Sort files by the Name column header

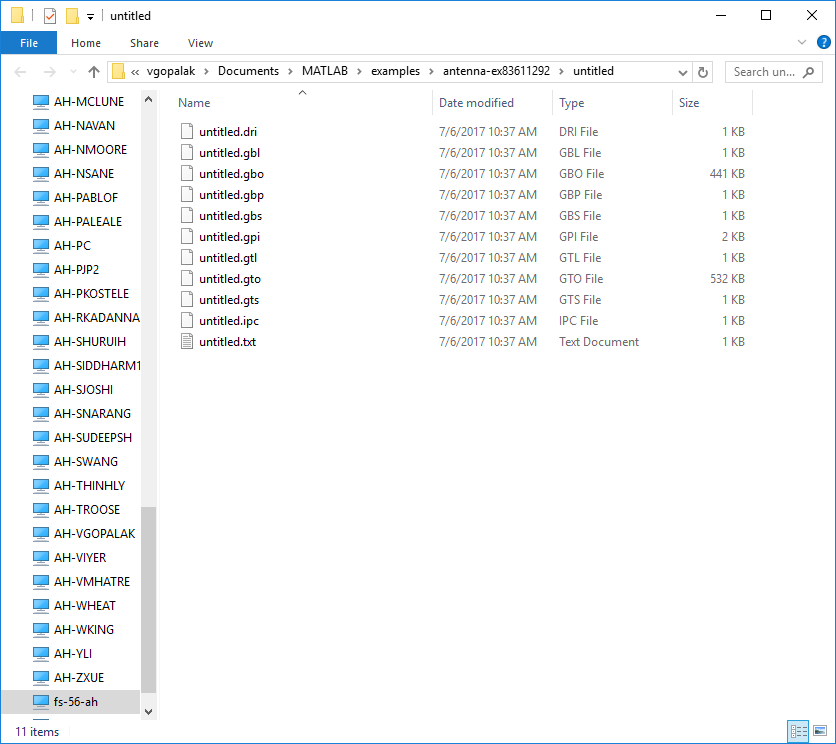pyautogui.click(x=194, y=102)
